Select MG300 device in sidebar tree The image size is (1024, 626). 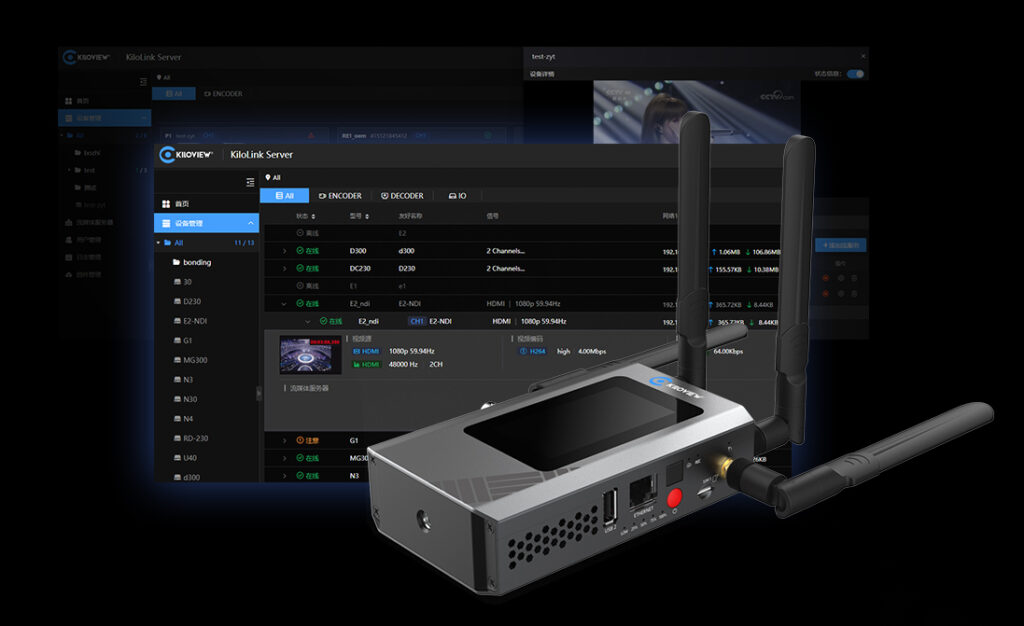(x=191, y=360)
